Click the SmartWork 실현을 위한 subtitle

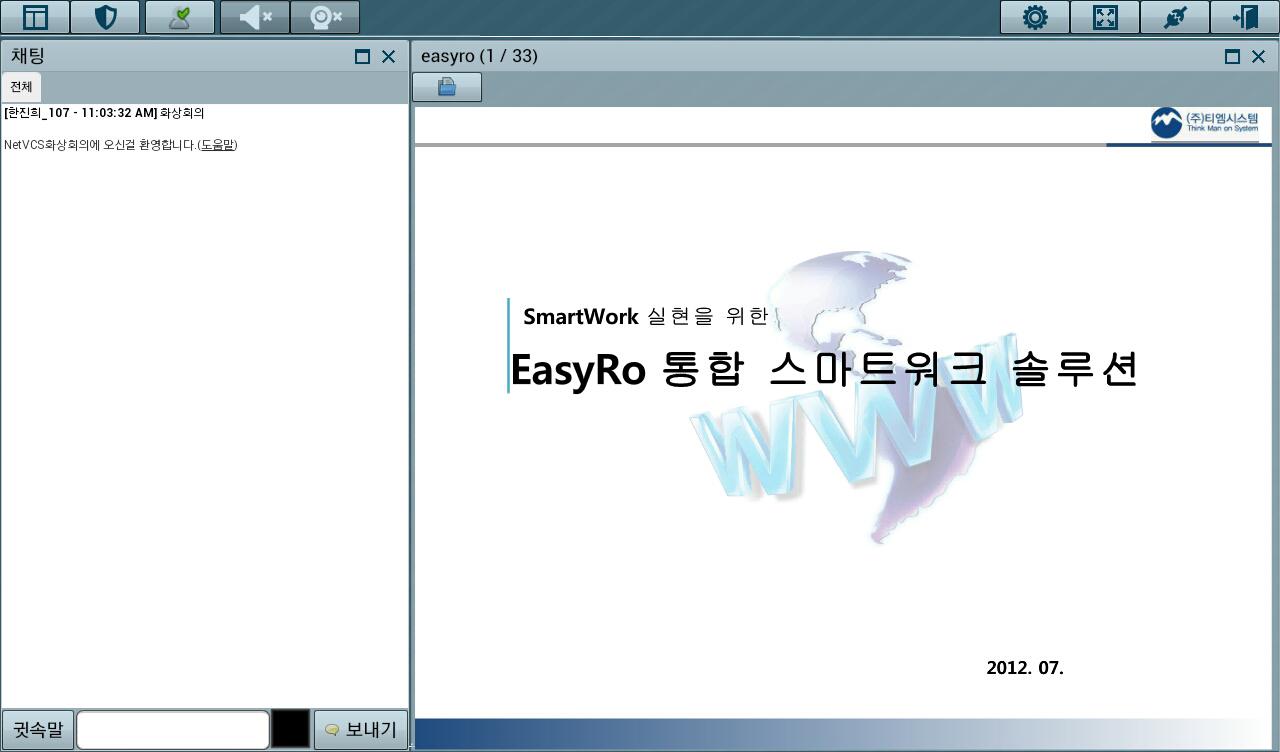coord(645,316)
